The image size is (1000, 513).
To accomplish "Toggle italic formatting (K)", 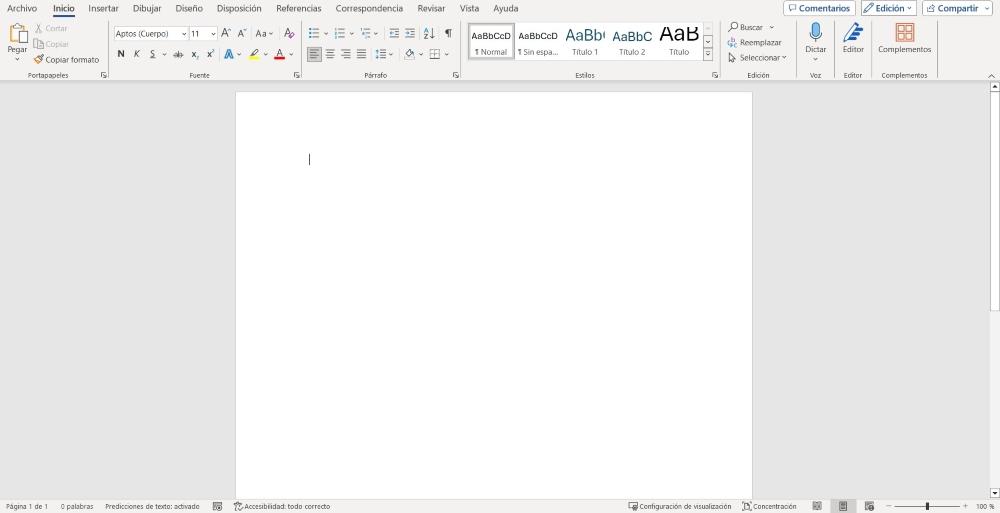I will click(136, 54).
